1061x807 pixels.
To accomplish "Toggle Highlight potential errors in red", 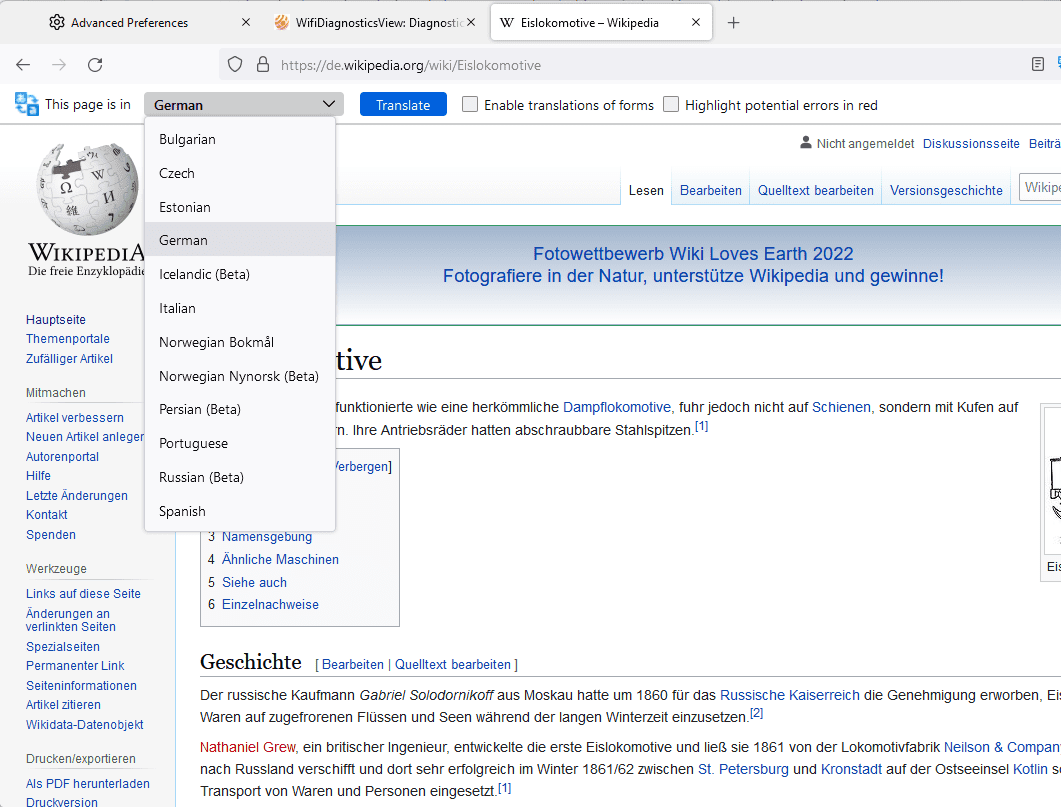I will coord(671,104).
